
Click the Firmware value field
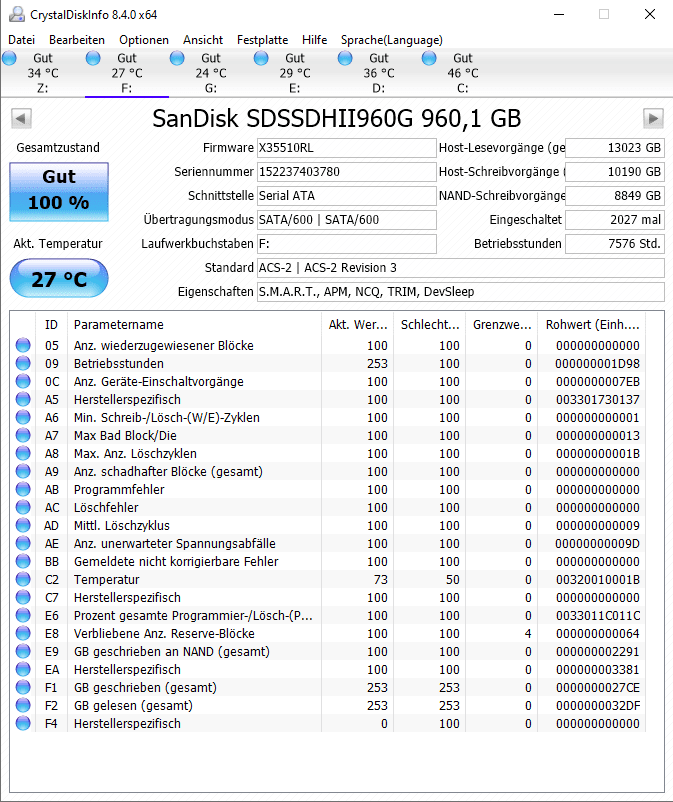(346, 147)
